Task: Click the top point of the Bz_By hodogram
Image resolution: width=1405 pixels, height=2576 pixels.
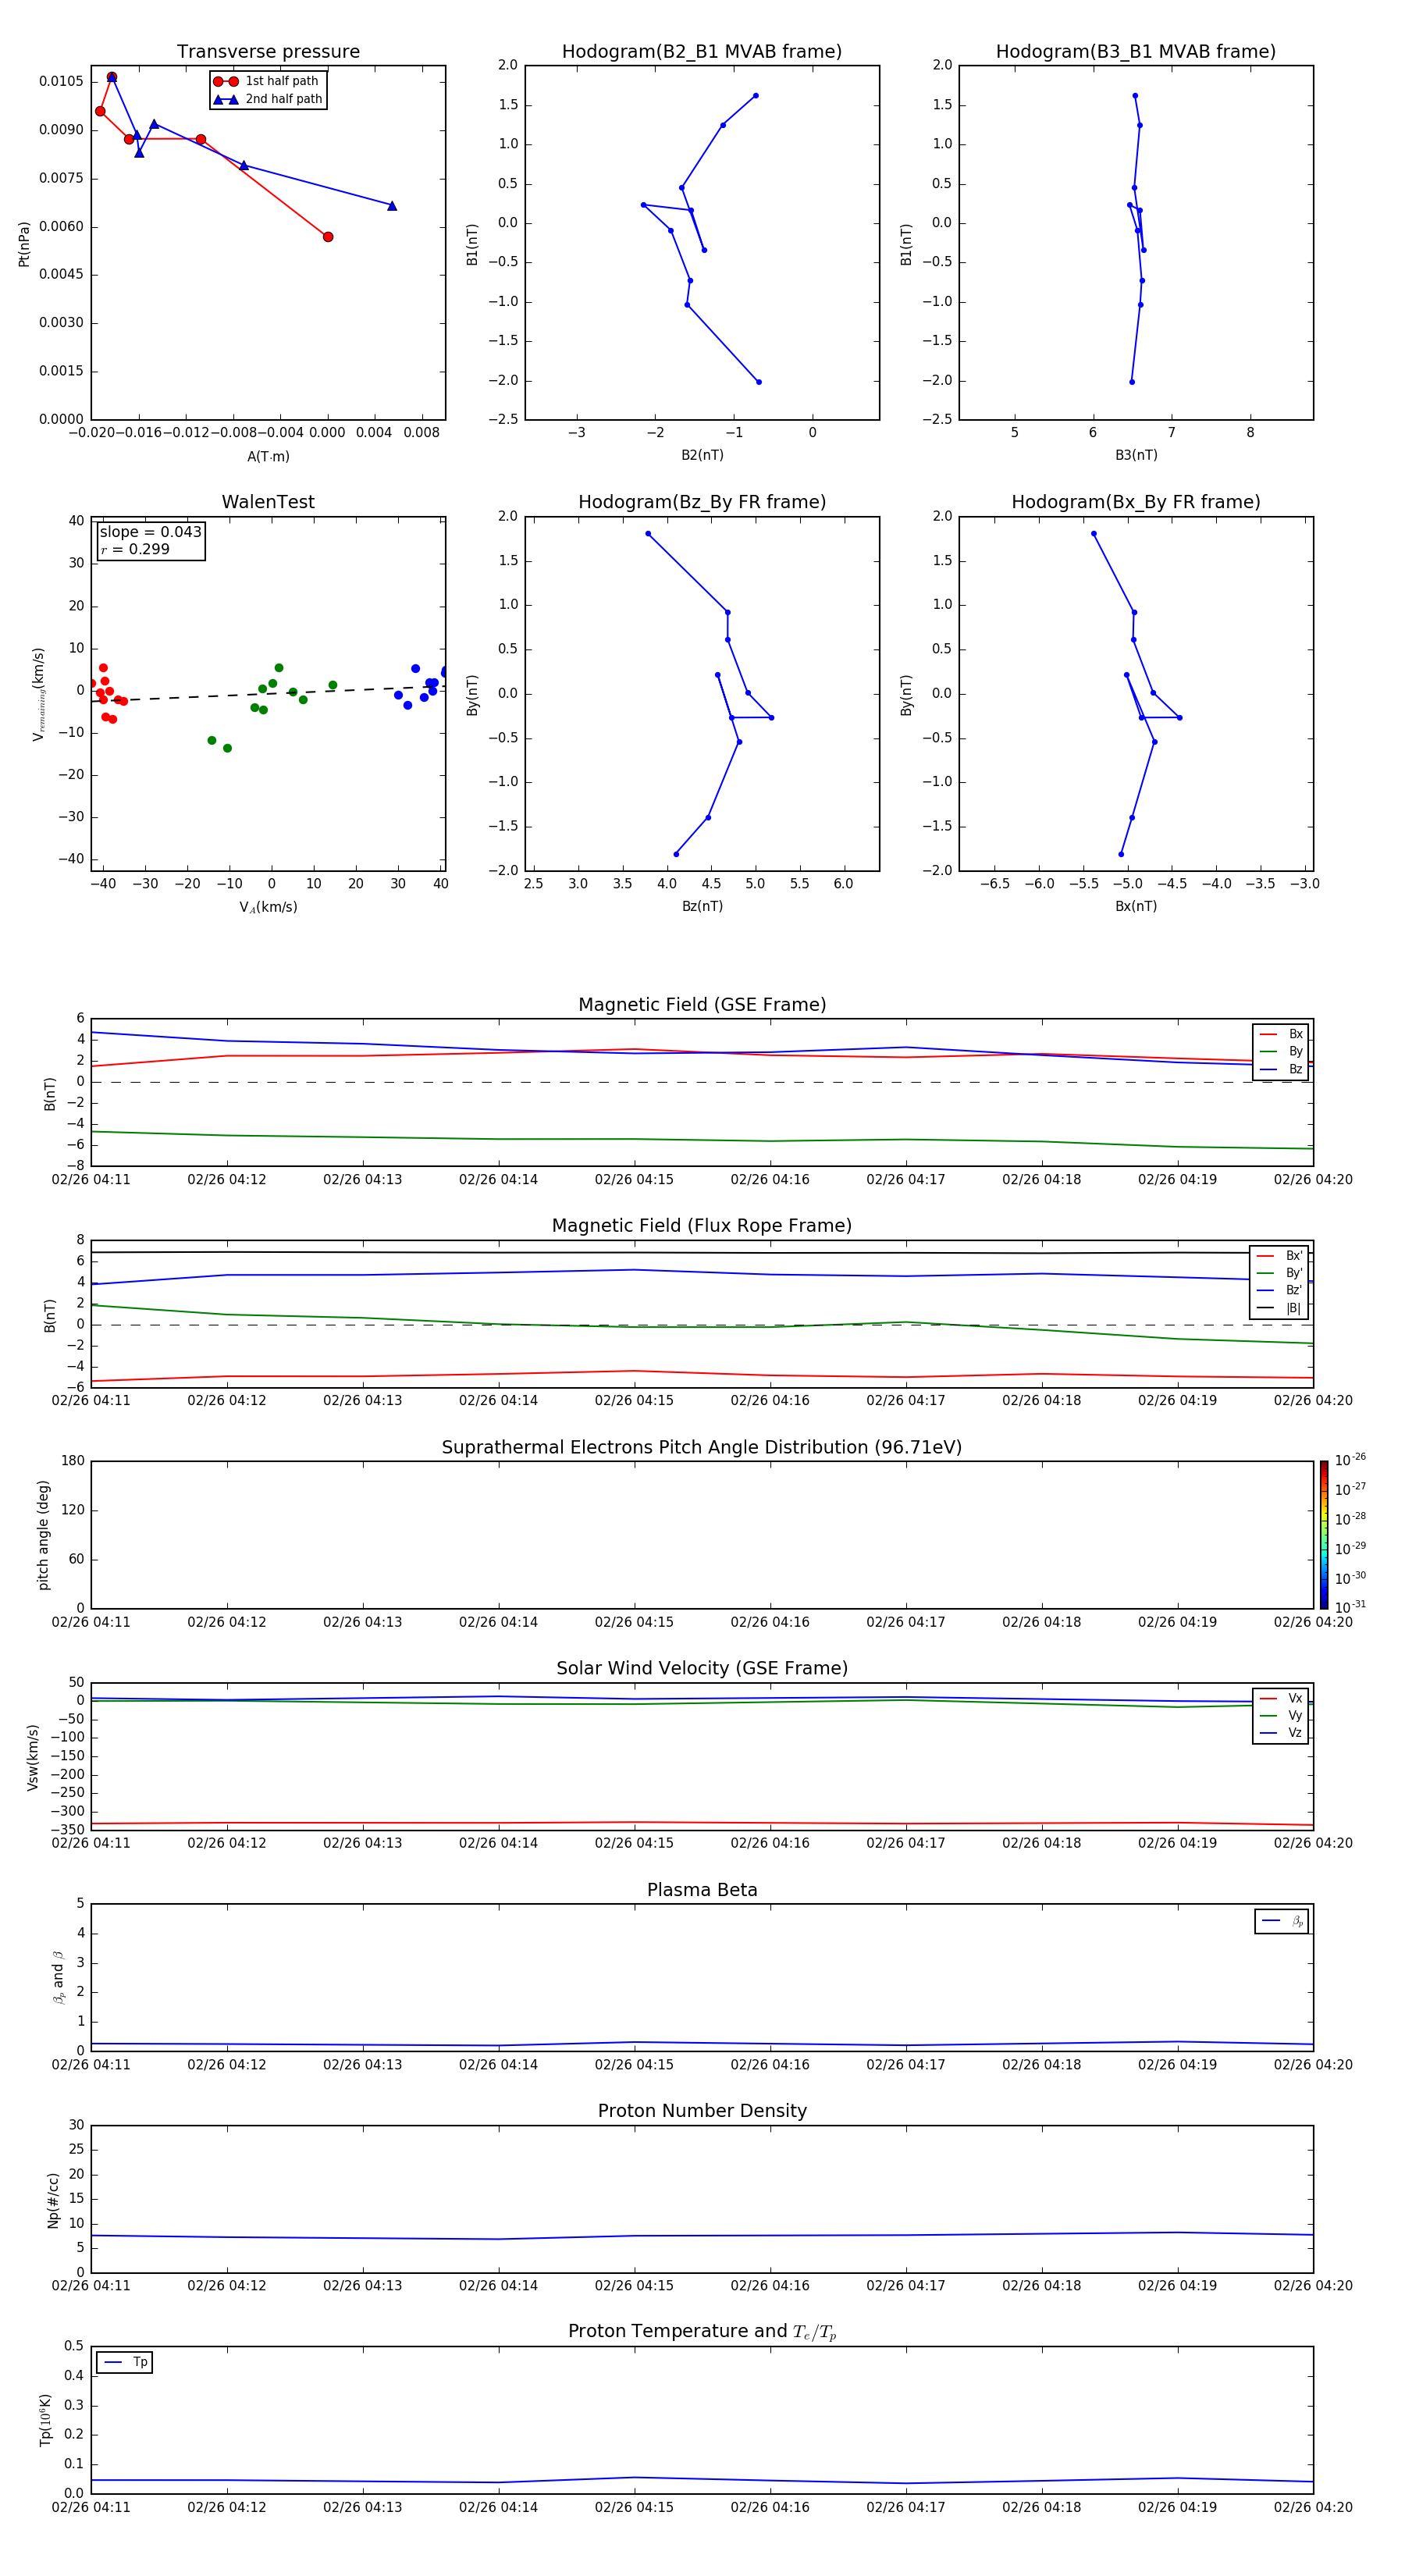Action: 648,534
